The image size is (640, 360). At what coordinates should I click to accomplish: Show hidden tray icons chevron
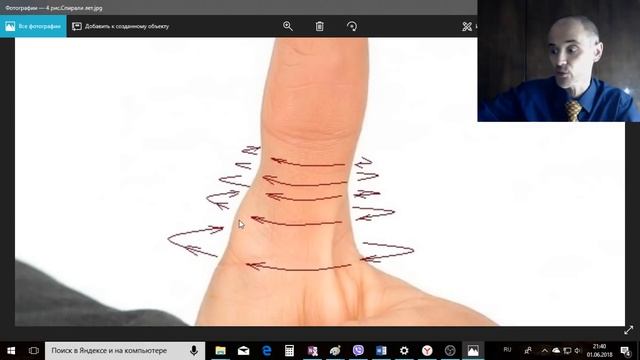(x=544, y=350)
